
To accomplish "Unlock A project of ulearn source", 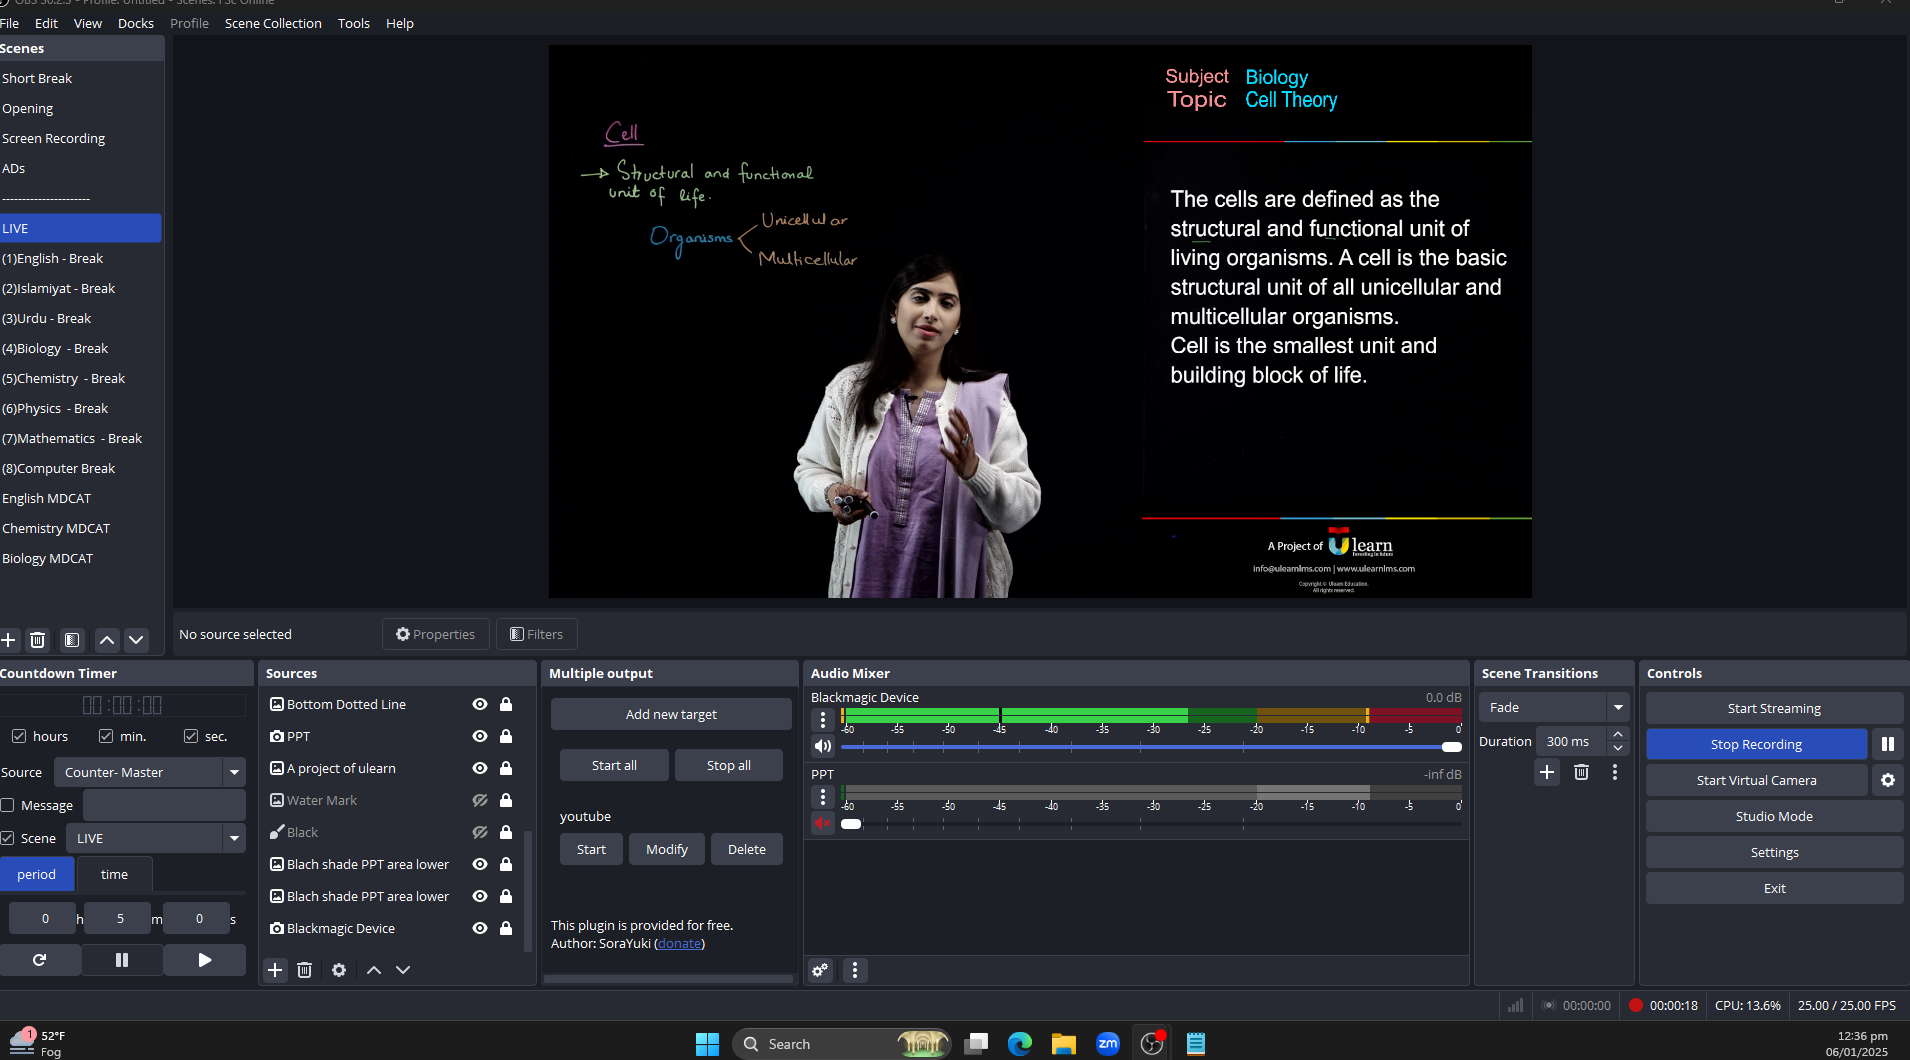I will tap(506, 768).
